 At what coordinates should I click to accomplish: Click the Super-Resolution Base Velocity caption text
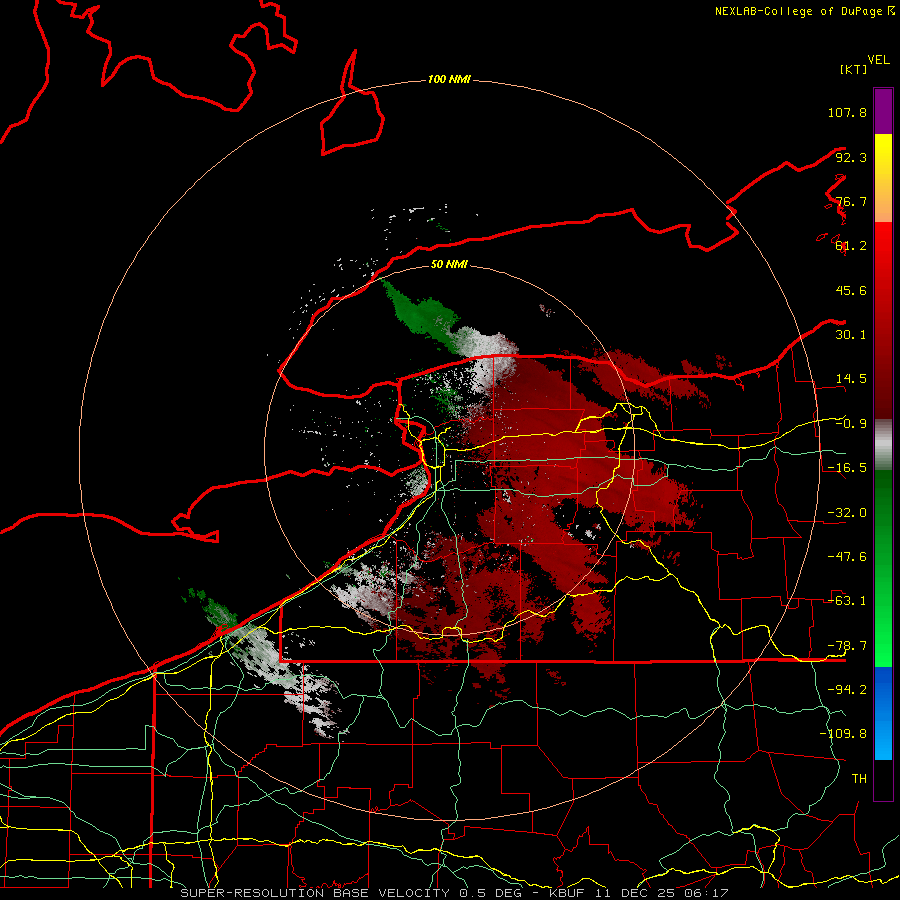pos(455,893)
